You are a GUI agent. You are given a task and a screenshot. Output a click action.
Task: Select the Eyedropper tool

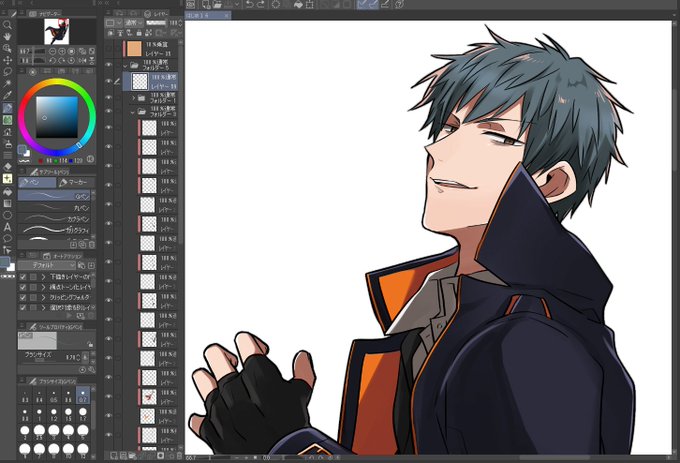(7, 95)
